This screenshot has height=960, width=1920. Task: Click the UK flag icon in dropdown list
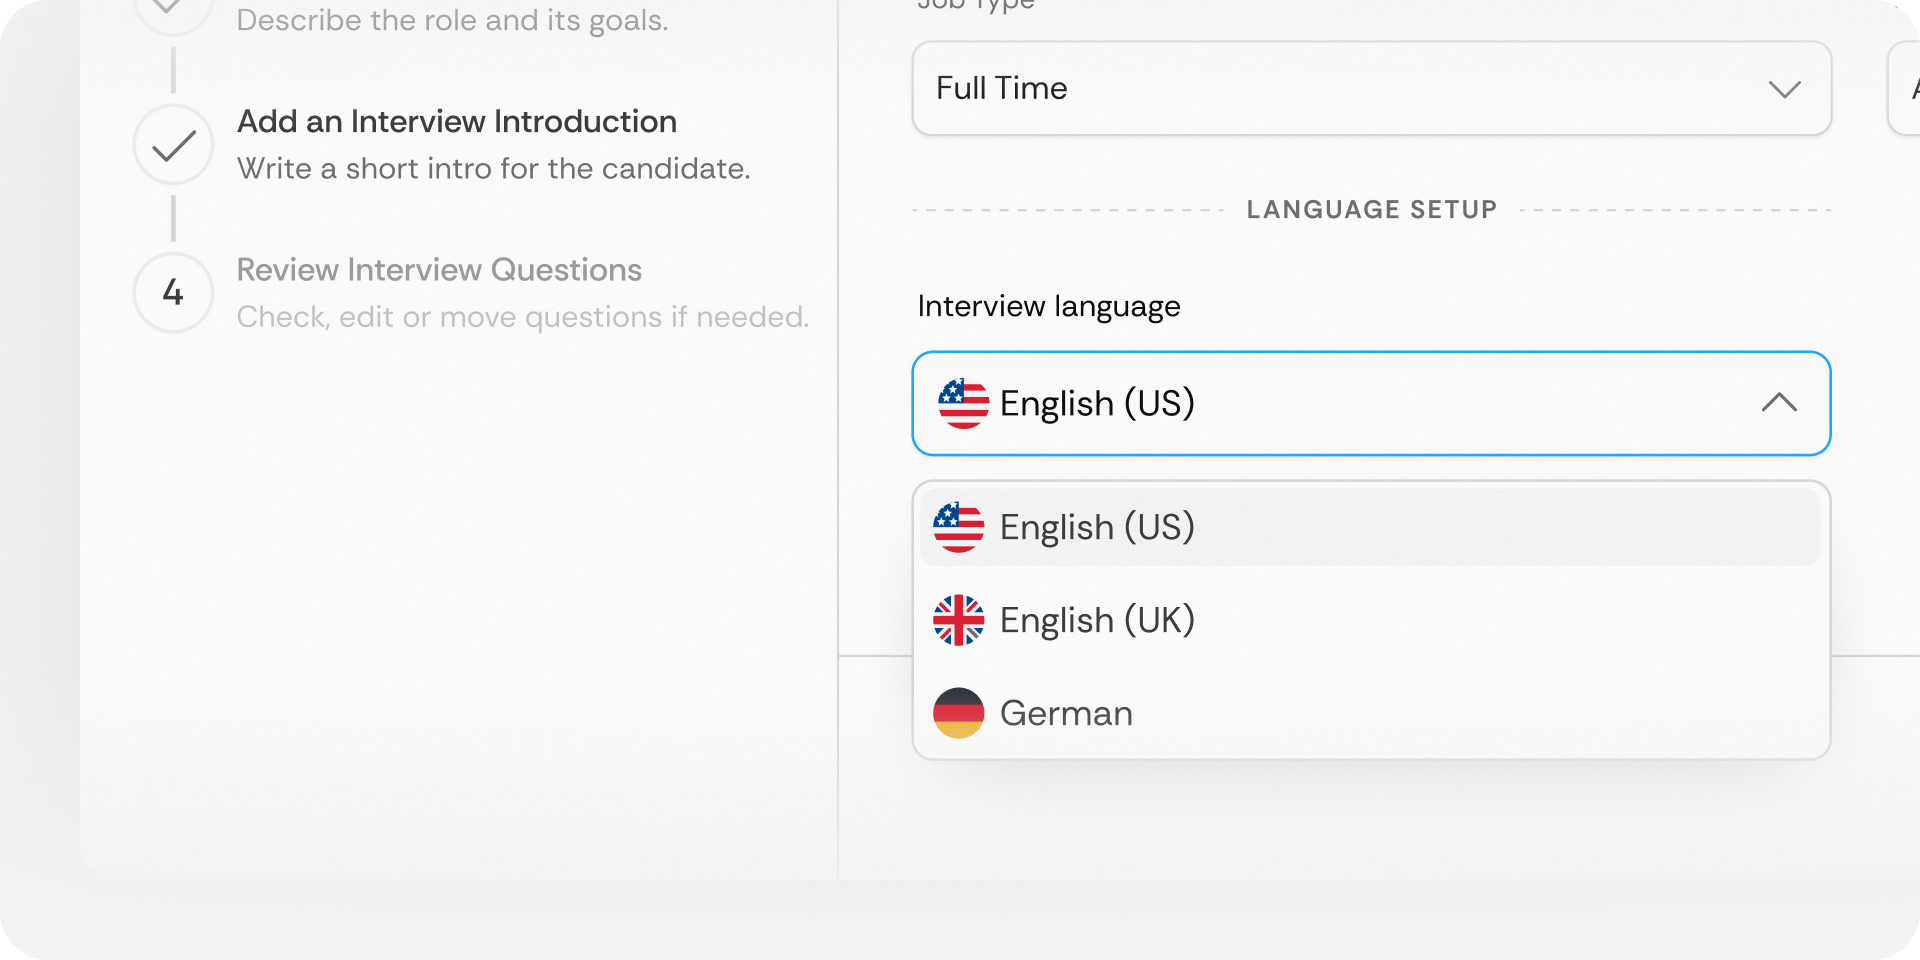click(x=958, y=620)
